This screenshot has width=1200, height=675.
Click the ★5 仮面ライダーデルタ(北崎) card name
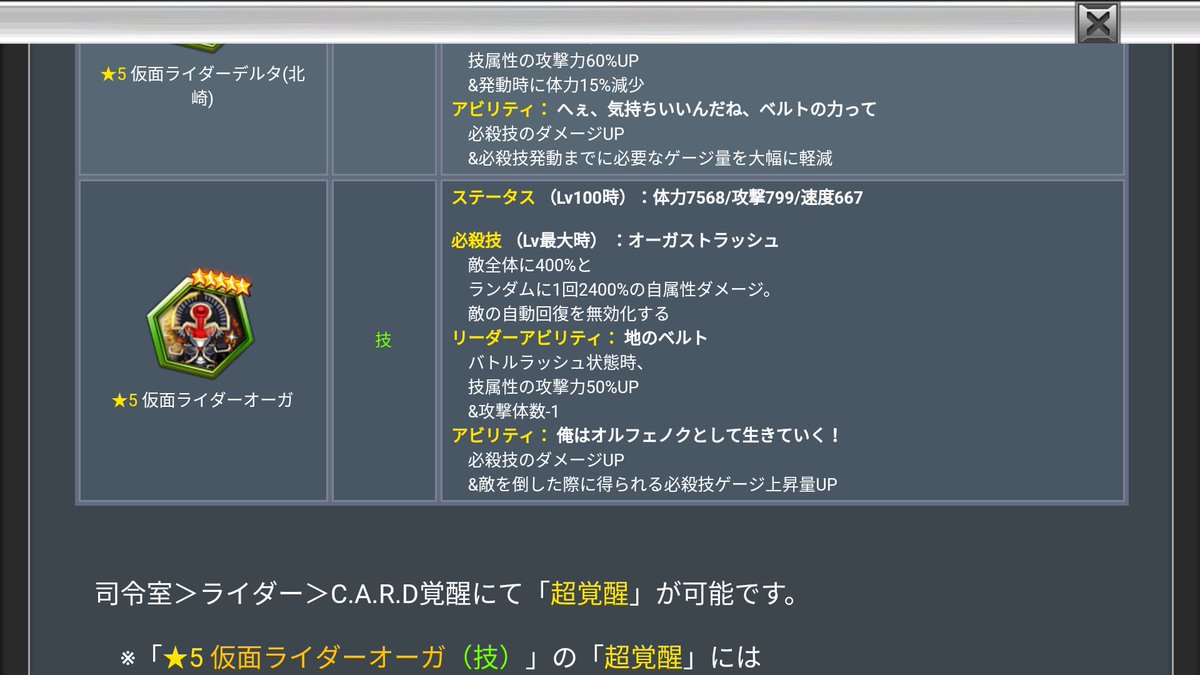point(203,87)
